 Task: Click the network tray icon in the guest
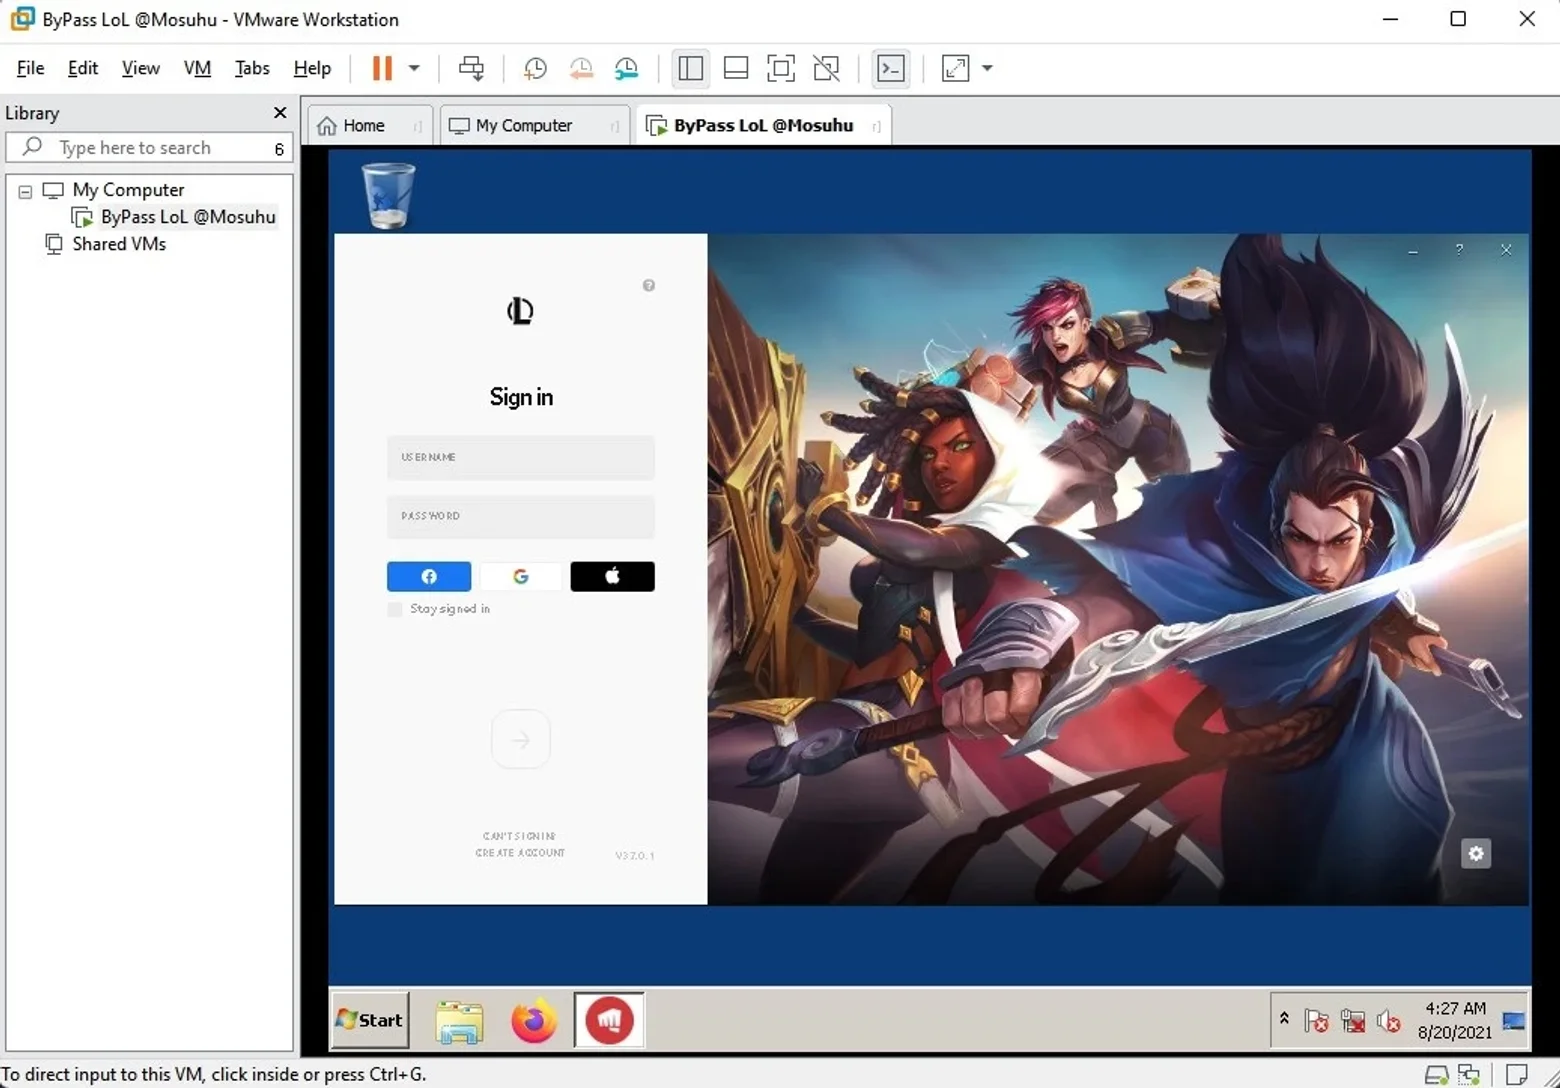click(x=1353, y=1021)
